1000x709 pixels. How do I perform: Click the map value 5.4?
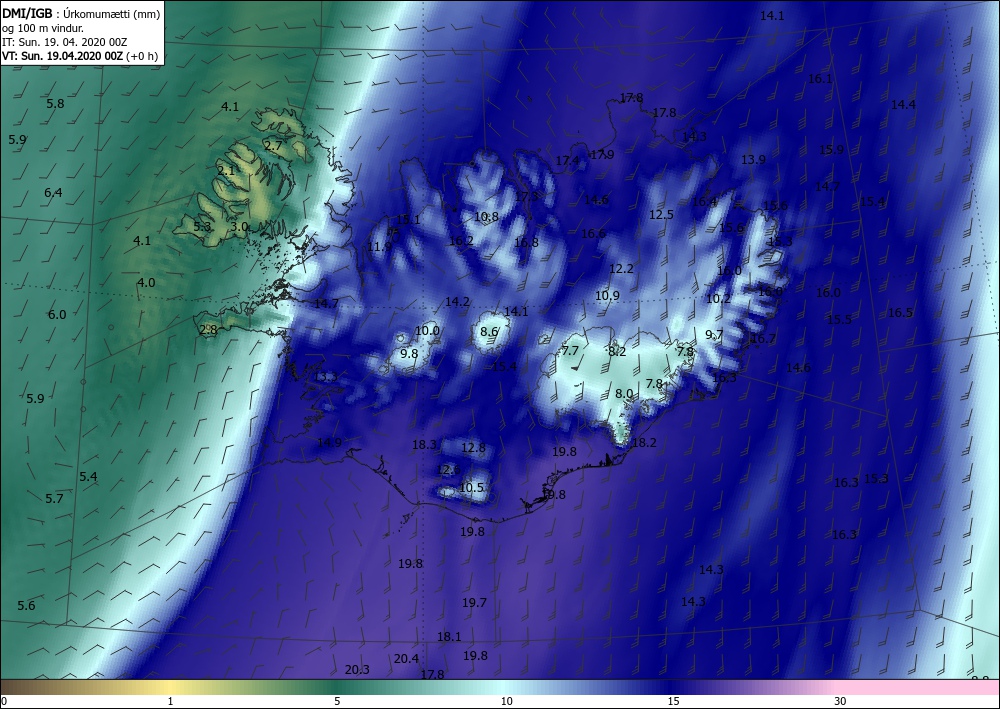point(88,476)
